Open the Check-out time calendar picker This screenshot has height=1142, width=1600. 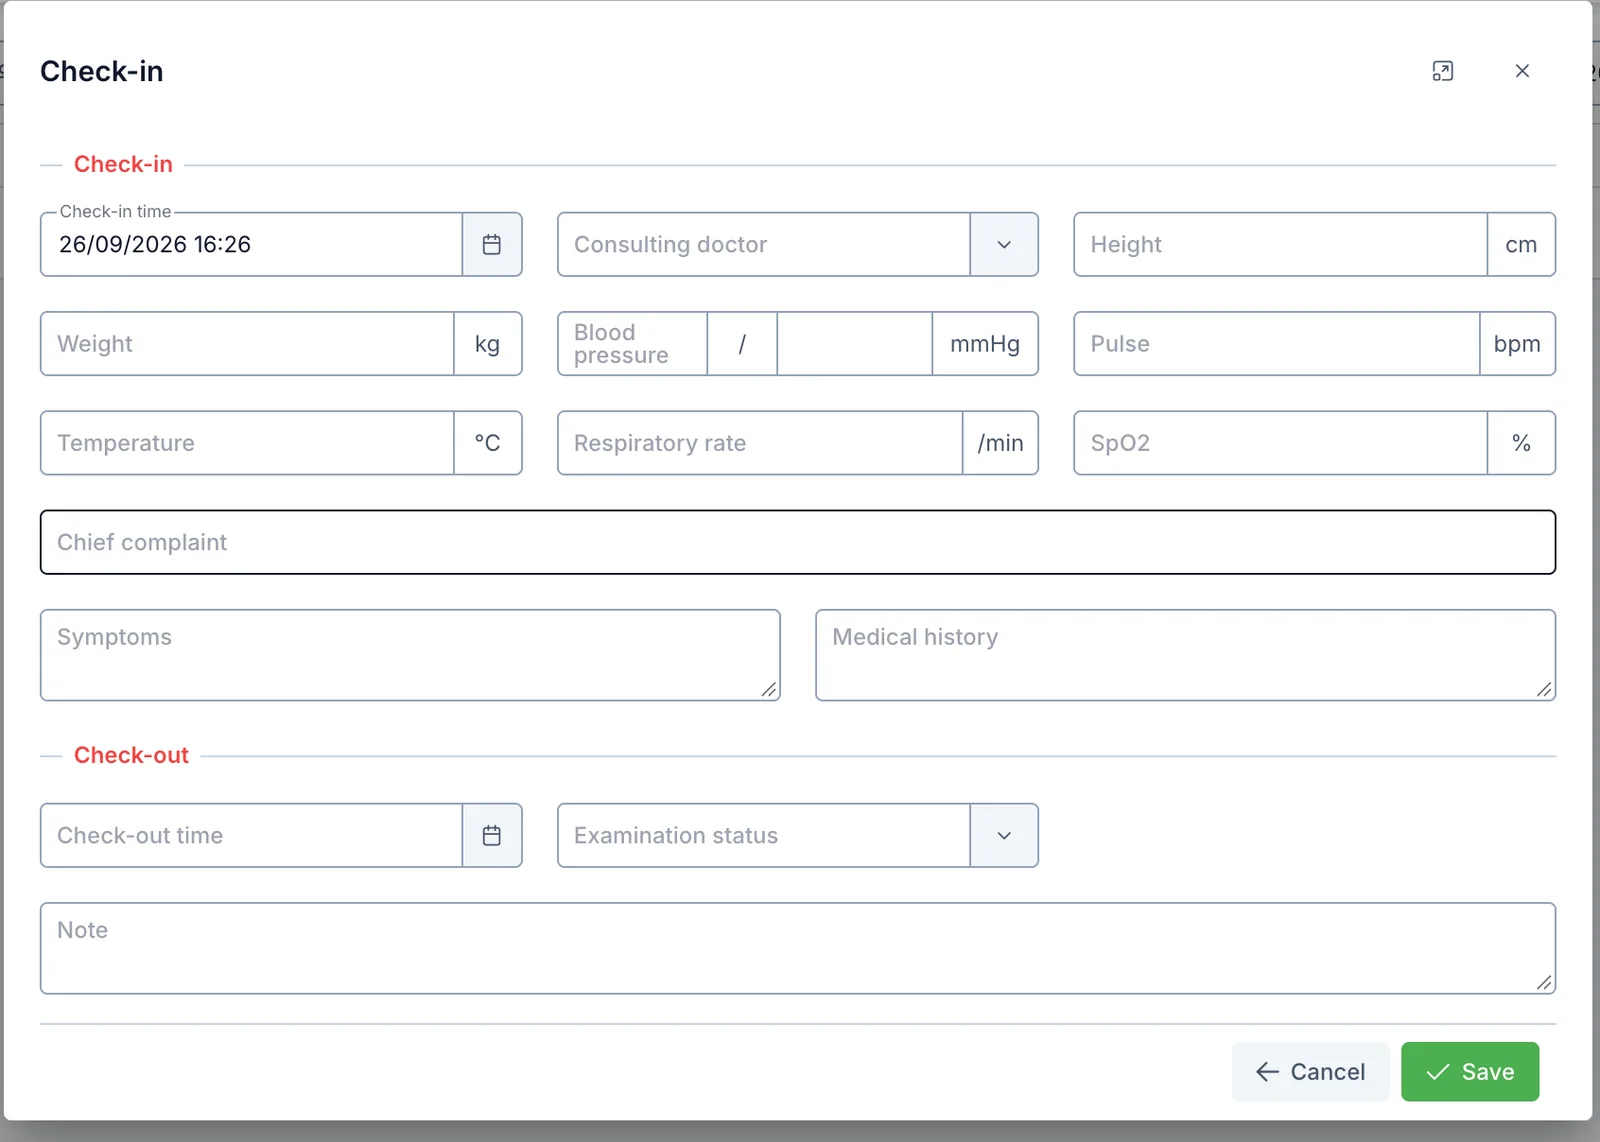click(x=492, y=835)
